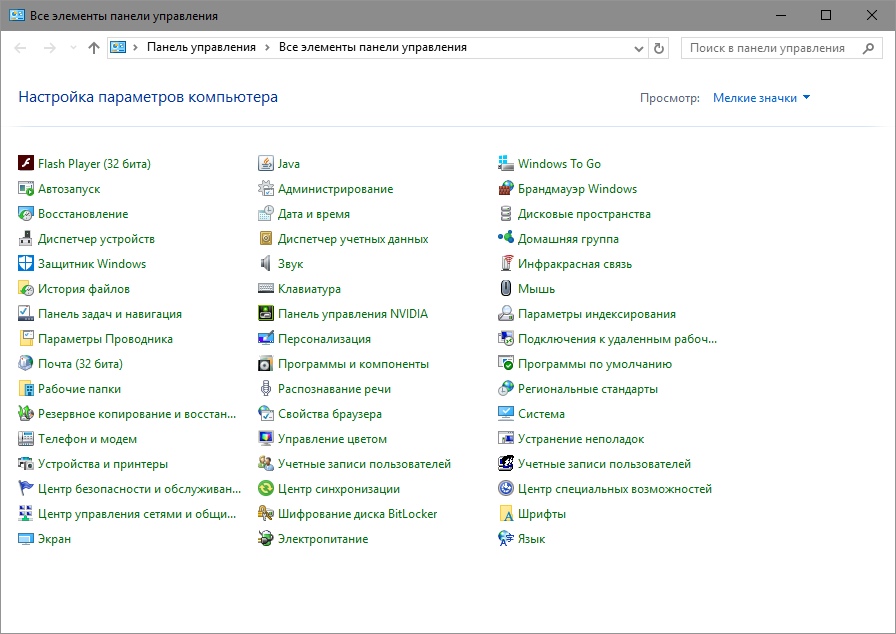The width and height of the screenshot is (896, 634).
Task: Open Диспетчер учетных данных link
Action: tap(353, 239)
